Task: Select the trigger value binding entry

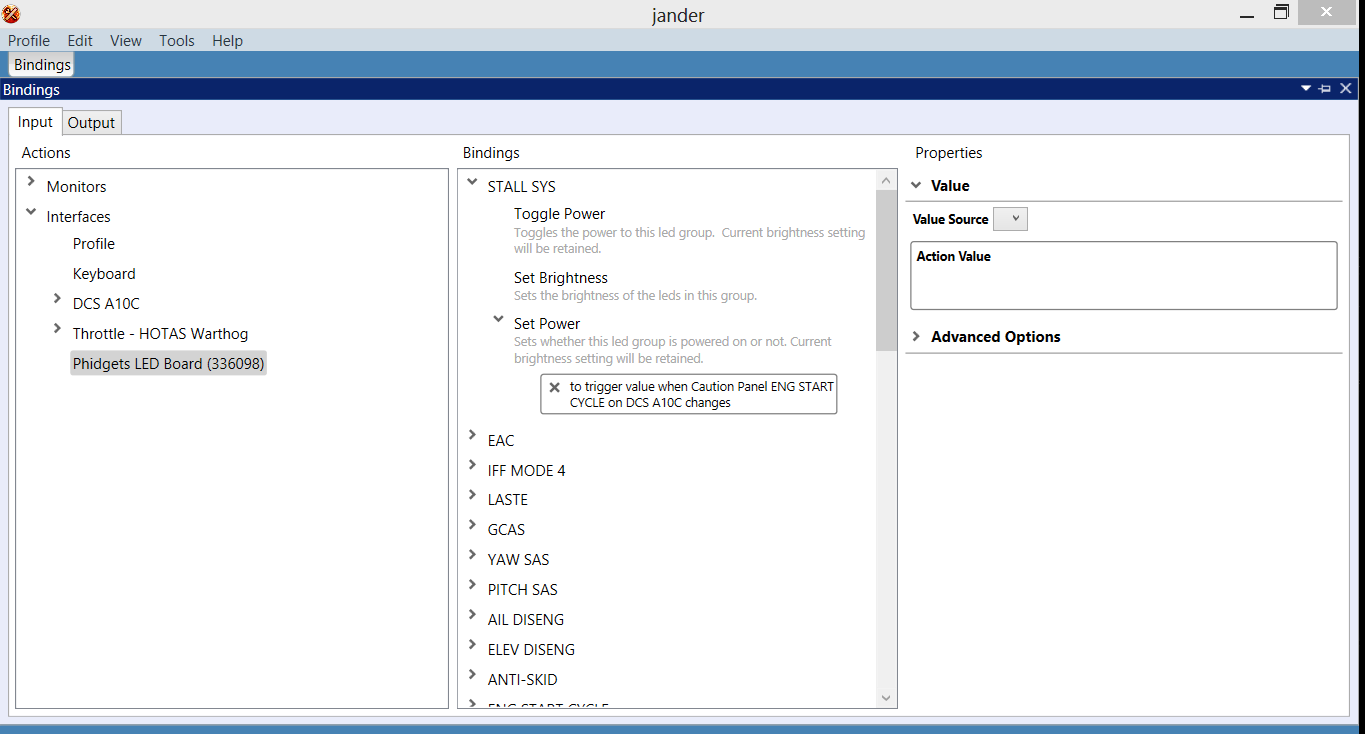Action: [x=689, y=394]
